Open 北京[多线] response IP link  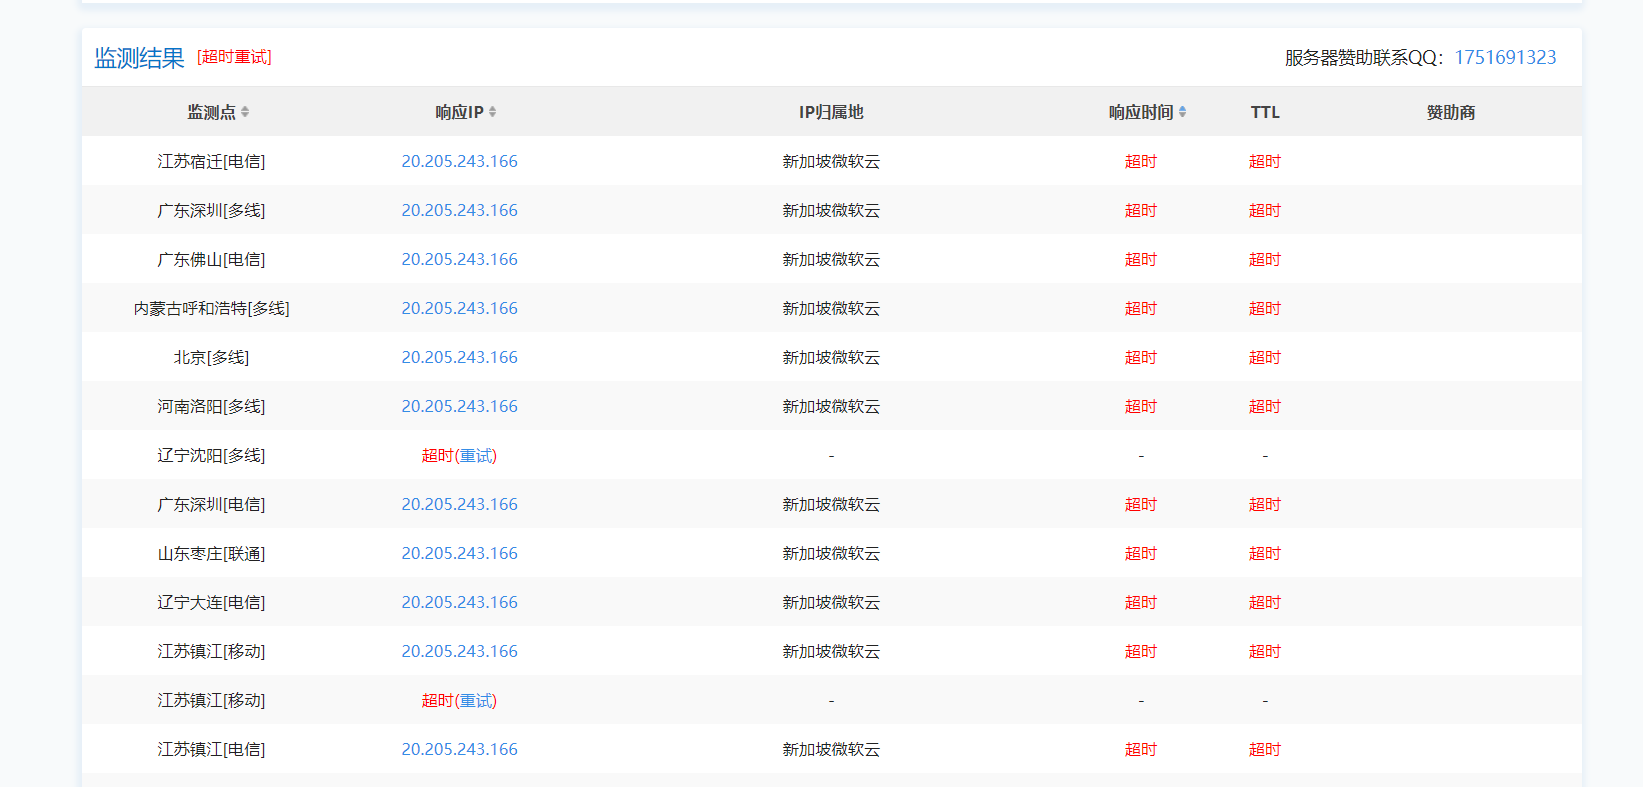pyautogui.click(x=459, y=358)
